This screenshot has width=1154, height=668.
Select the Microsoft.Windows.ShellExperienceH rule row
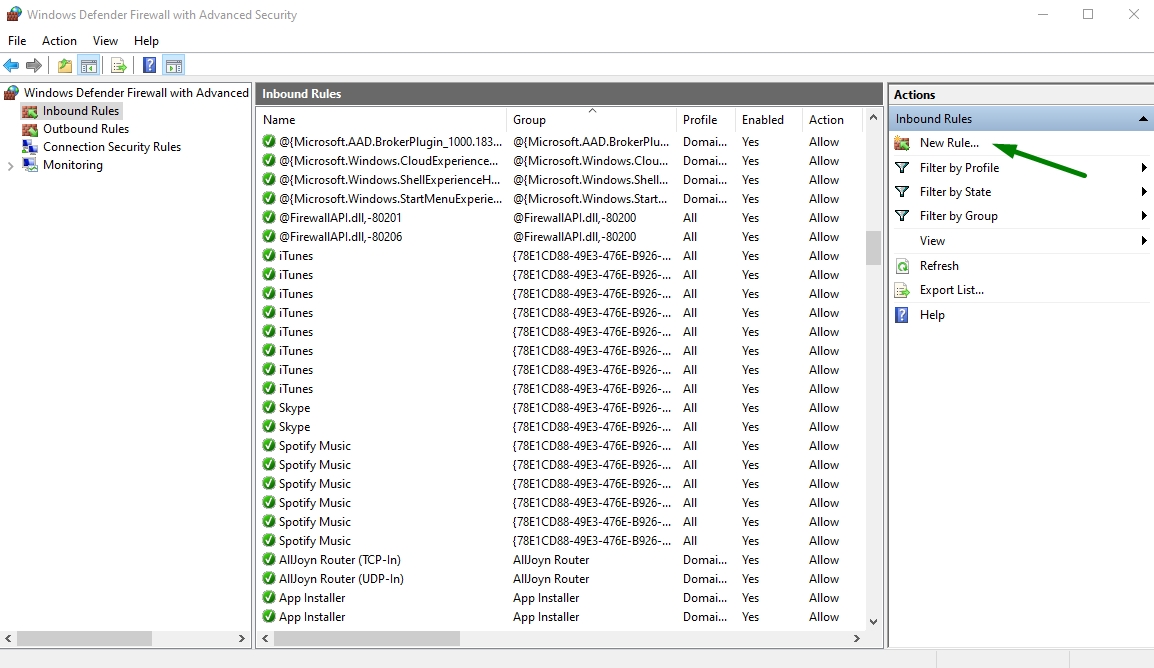coord(561,180)
